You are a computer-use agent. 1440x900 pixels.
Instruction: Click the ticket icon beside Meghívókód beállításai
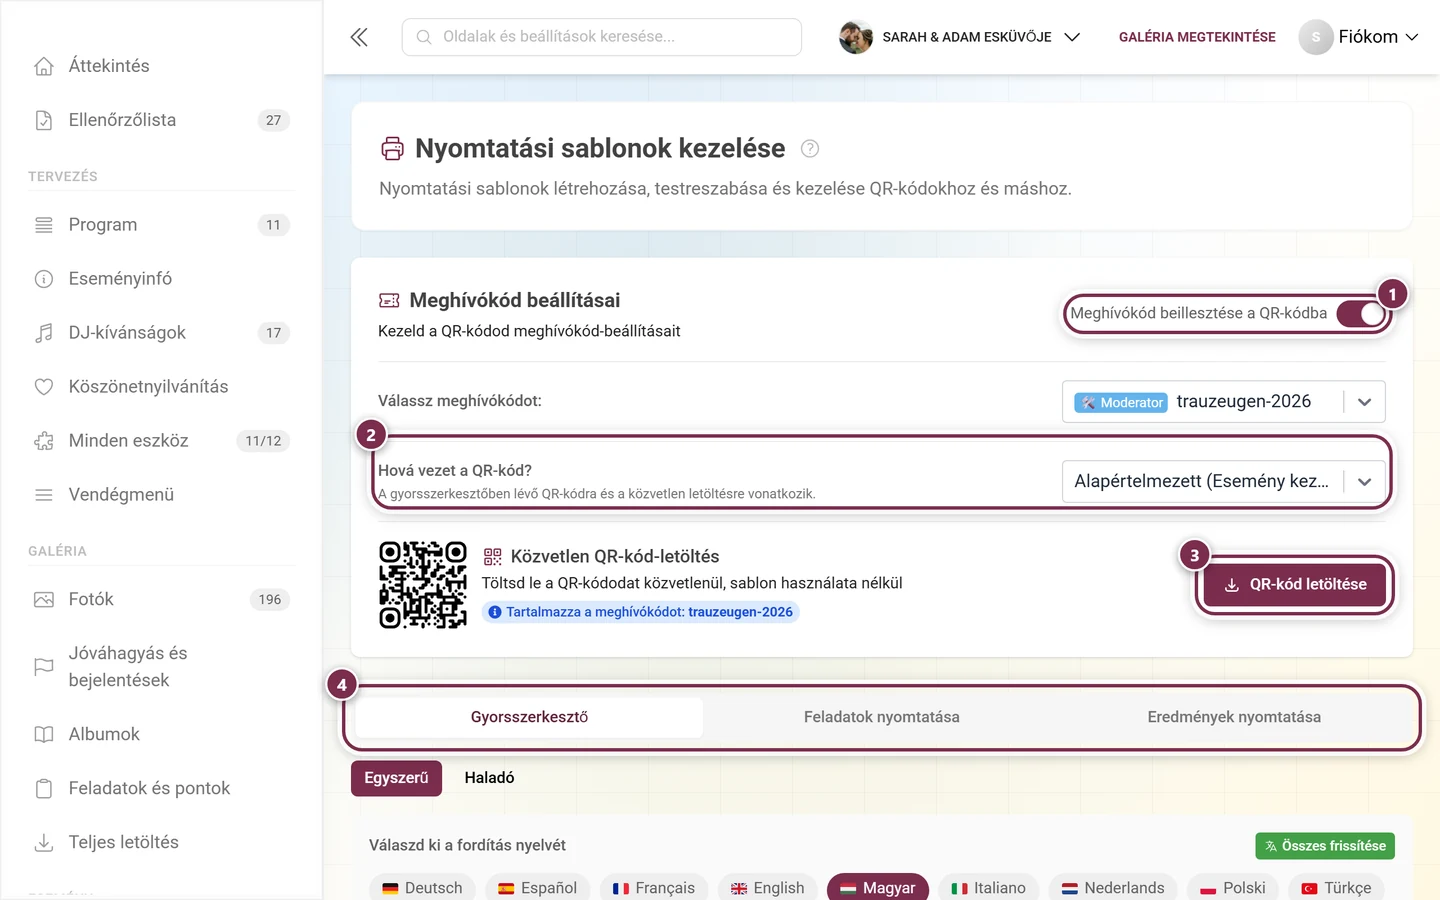pyautogui.click(x=389, y=301)
